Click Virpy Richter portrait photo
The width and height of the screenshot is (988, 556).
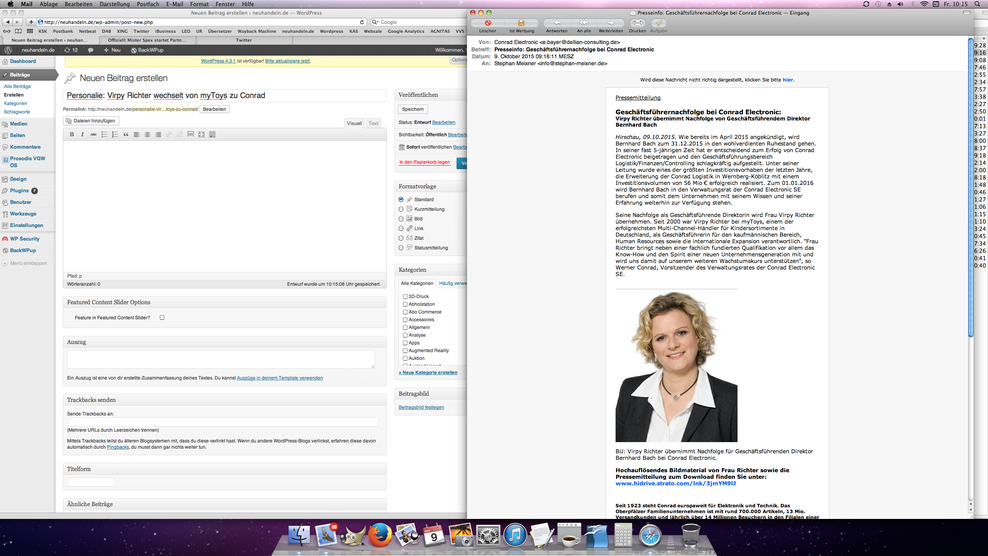pyautogui.click(x=676, y=366)
